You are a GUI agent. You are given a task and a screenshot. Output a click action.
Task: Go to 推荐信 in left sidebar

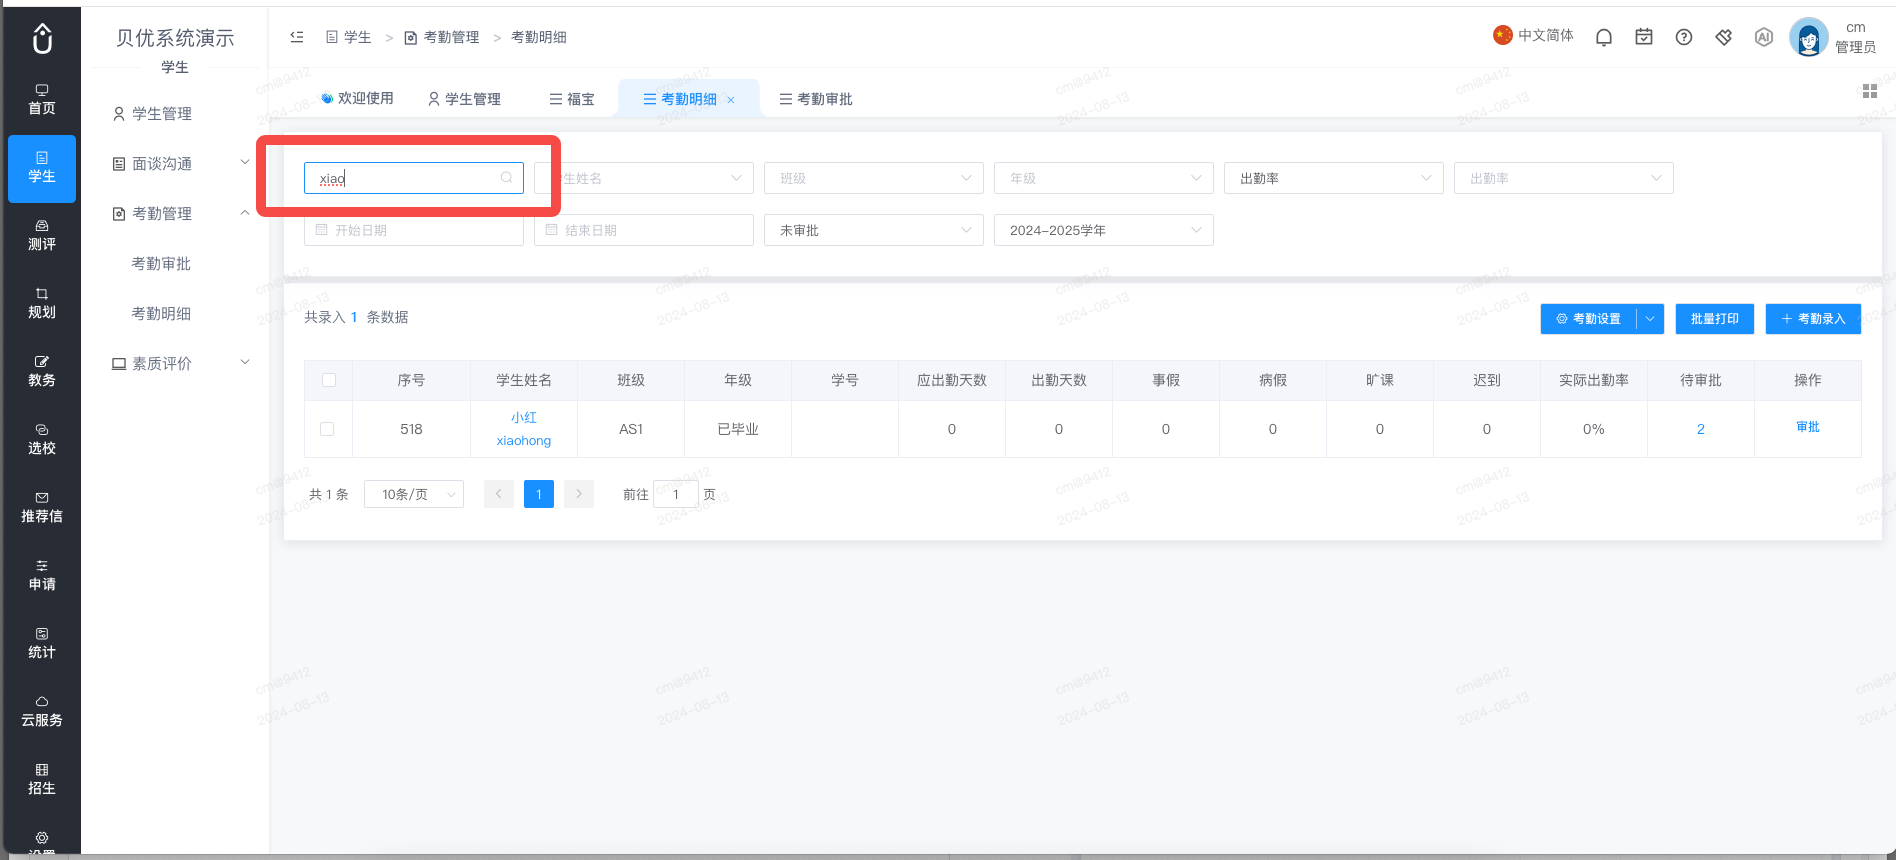point(42,508)
